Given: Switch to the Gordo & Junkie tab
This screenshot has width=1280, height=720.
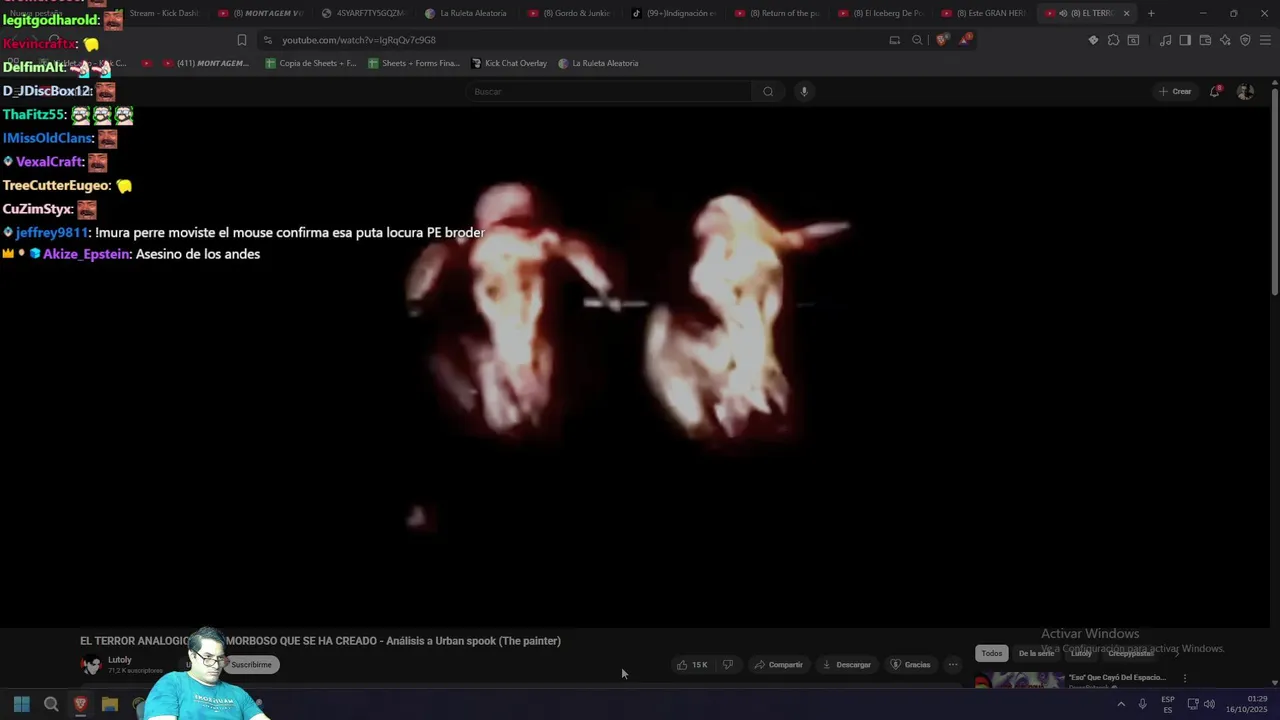Looking at the screenshot, I should (570, 13).
